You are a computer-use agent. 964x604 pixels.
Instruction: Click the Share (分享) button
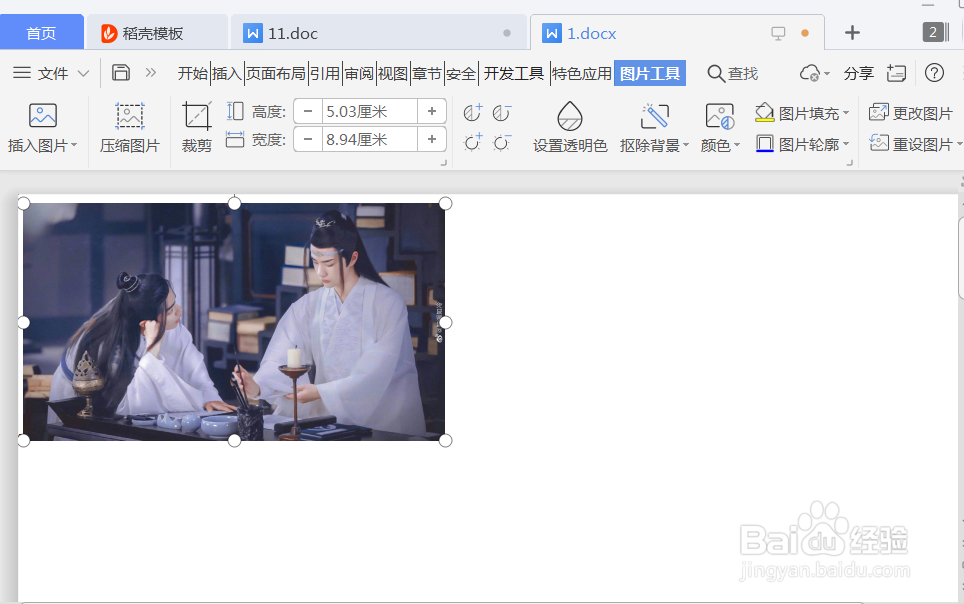point(858,74)
